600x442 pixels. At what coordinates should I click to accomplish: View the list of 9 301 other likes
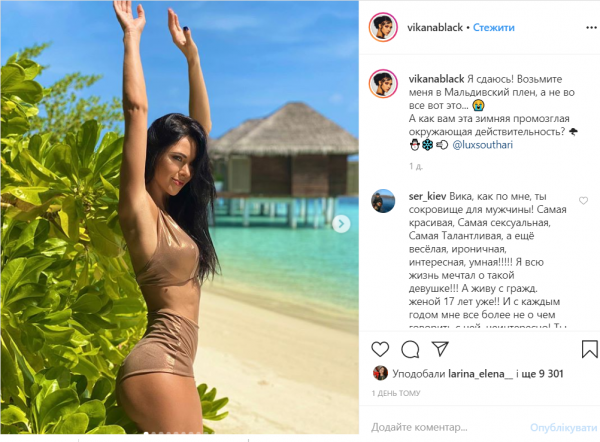[x=540, y=373]
